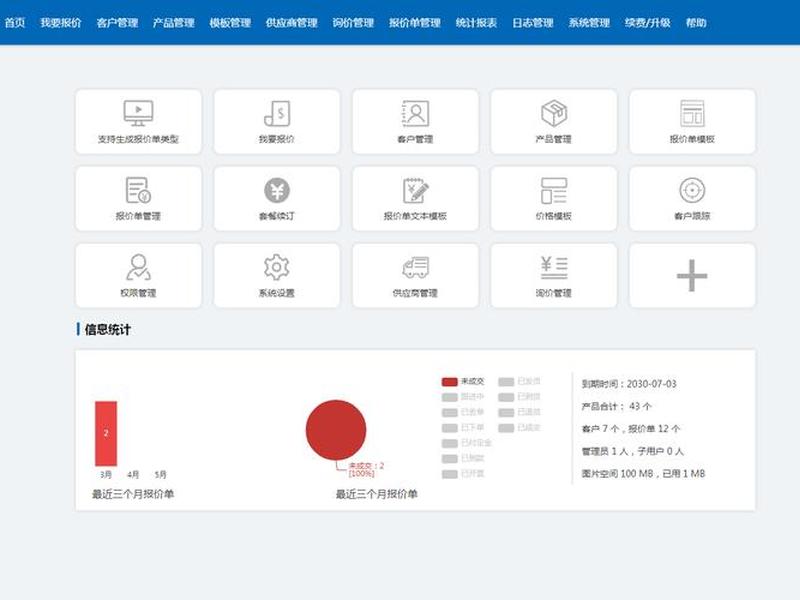This screenshot has height=600, width=800.
Task: Open the 客户管理 contact book icon card
Action: (x=415, y=122)
